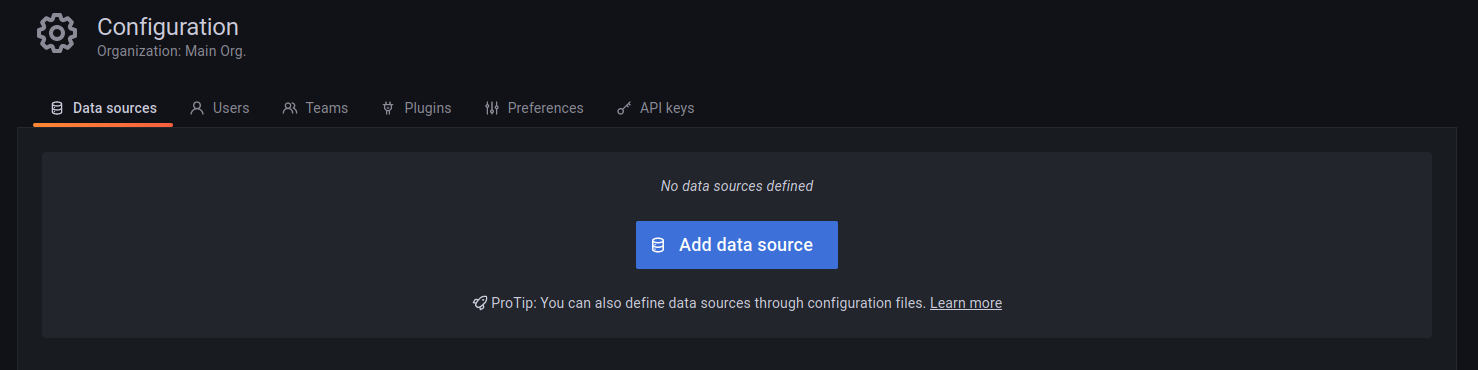The width and height of the screenshot is (1478, 370).
Task: Click the API keys tab key icon
Action: point(624,108)
